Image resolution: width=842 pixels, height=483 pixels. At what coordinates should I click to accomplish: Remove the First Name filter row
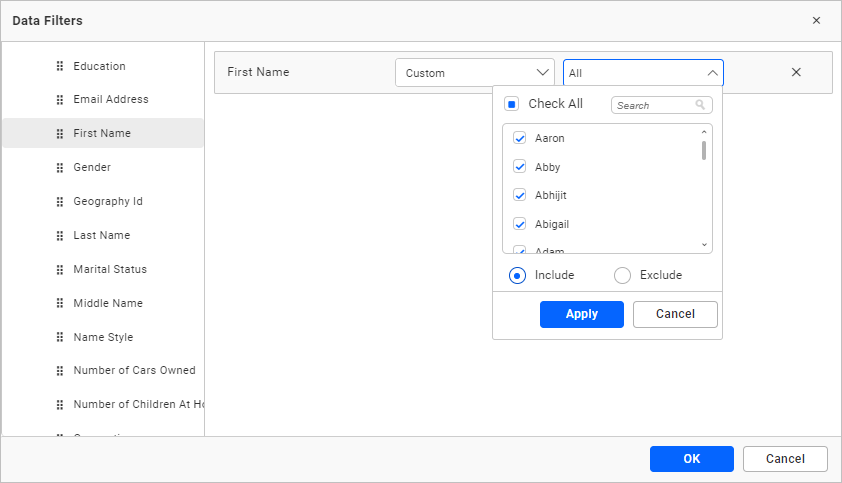[x=796, y=72]
